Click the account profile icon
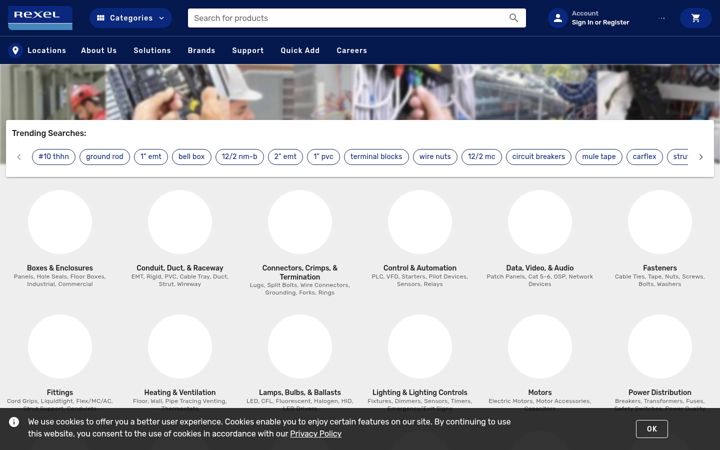Image resolution: width=720 pixels, height=450 pixels. pyautogui.click(x=558, y=18)
